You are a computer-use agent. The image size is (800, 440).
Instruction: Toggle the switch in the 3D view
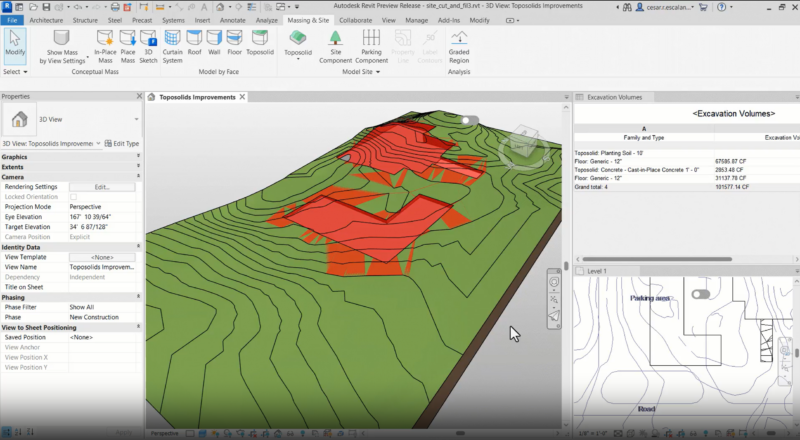(x=470, y=120)
